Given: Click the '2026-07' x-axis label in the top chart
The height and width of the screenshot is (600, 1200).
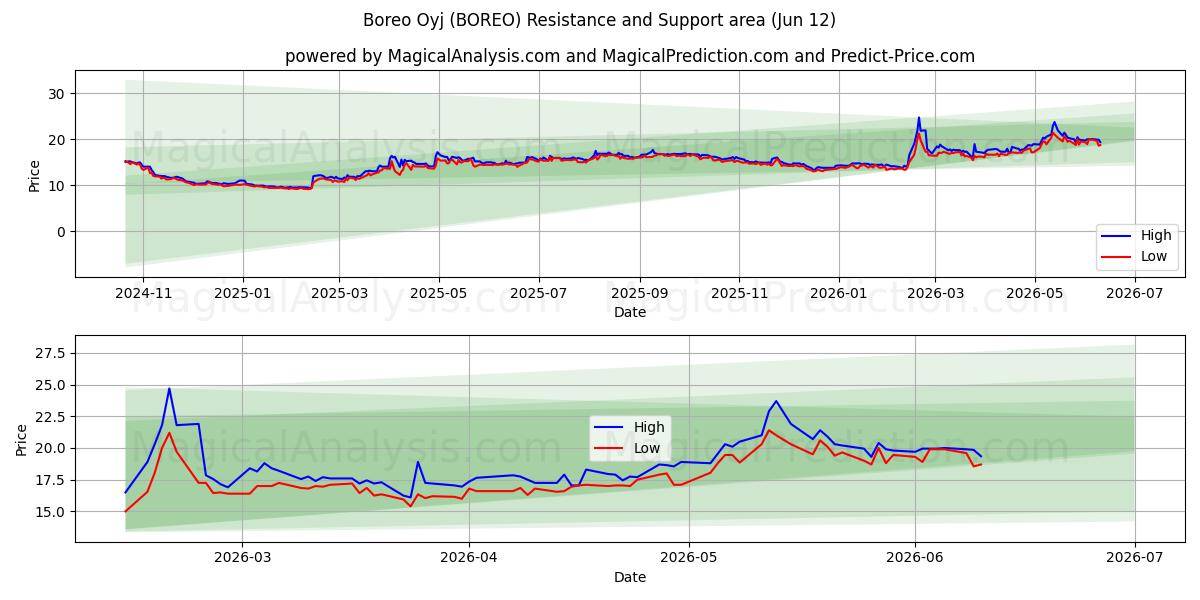Looking at the screenshot, I should 1135,293.
